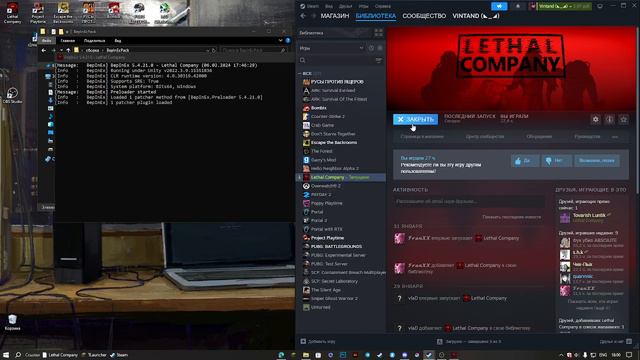Open Steam notifications bell
This screenshot has width=640, height=360.
coord(518,6)
